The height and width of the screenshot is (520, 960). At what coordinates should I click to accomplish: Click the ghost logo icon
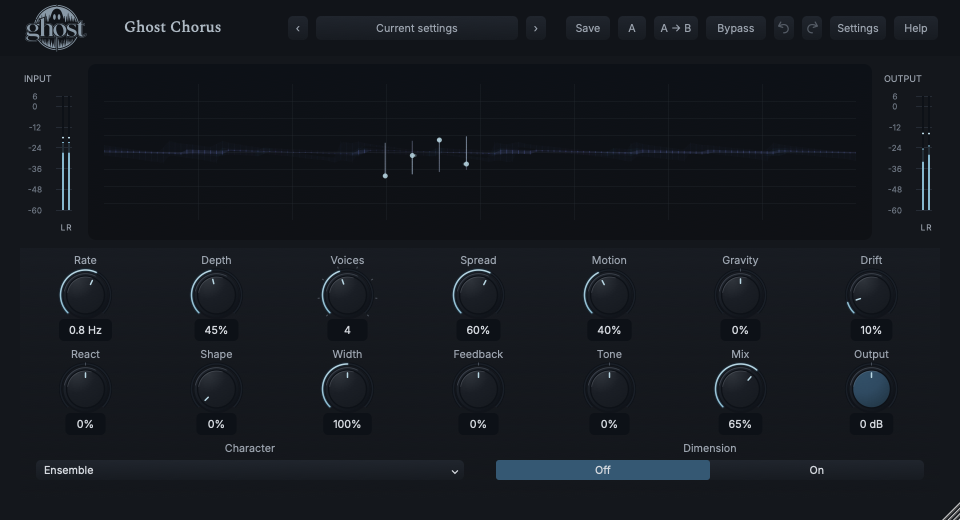click(55, 28)
